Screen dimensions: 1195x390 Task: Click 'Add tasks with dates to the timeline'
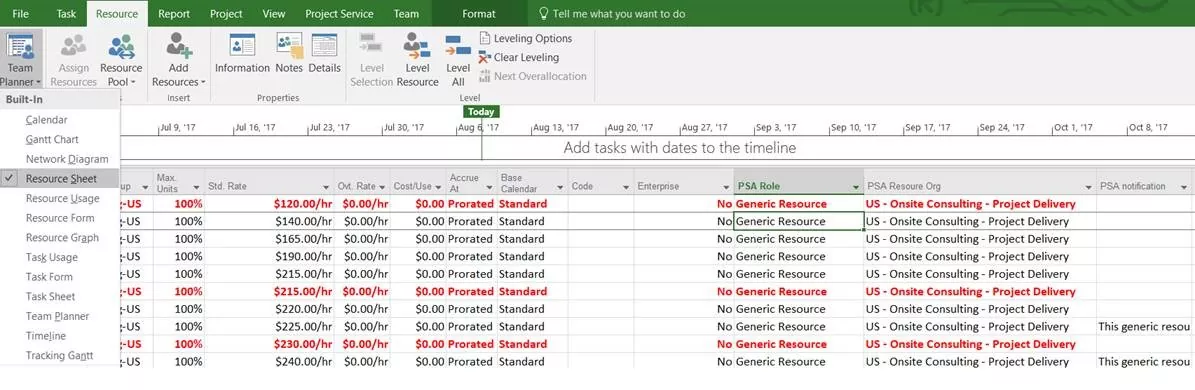(680, 148)
